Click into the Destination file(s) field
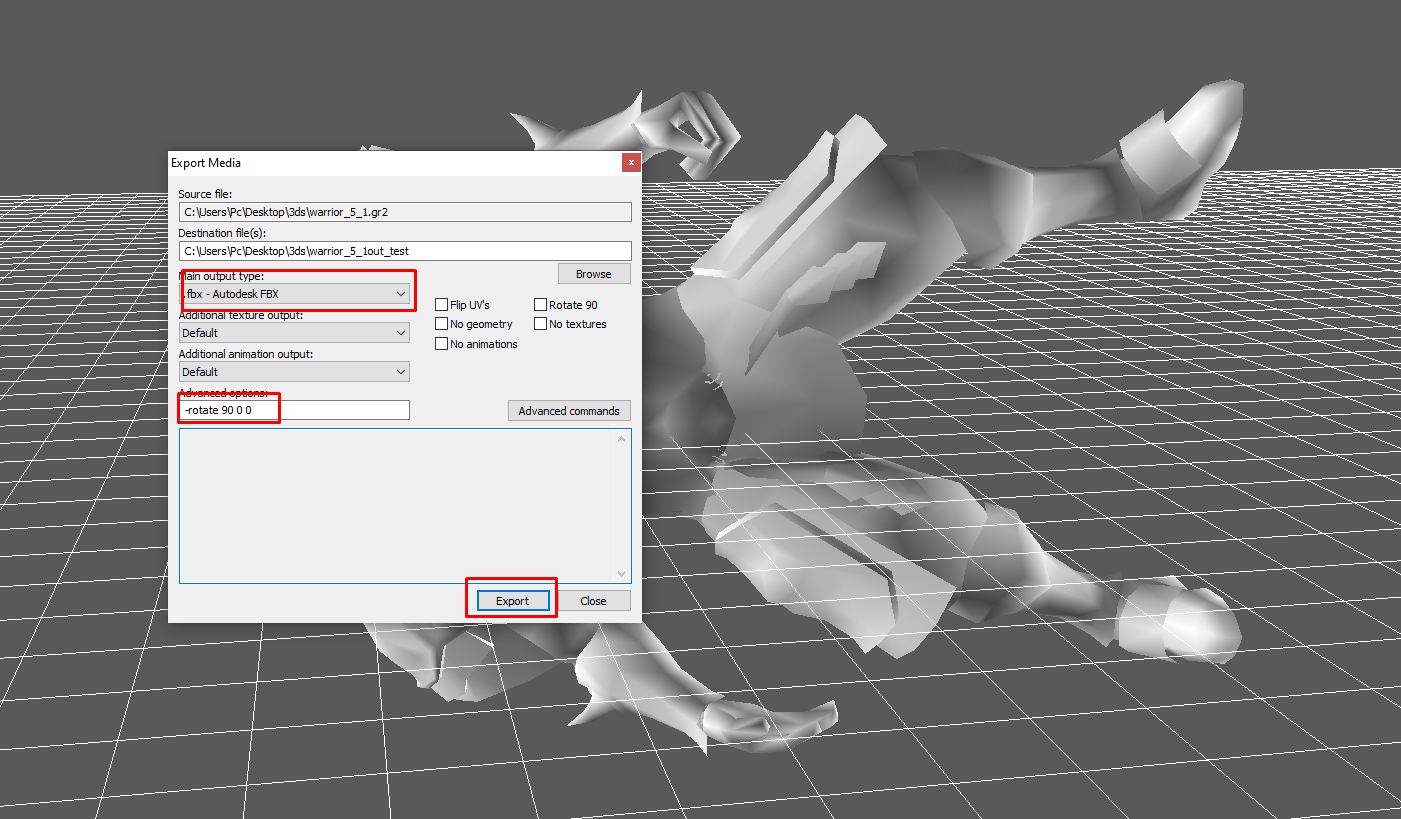 pos(405,251)
